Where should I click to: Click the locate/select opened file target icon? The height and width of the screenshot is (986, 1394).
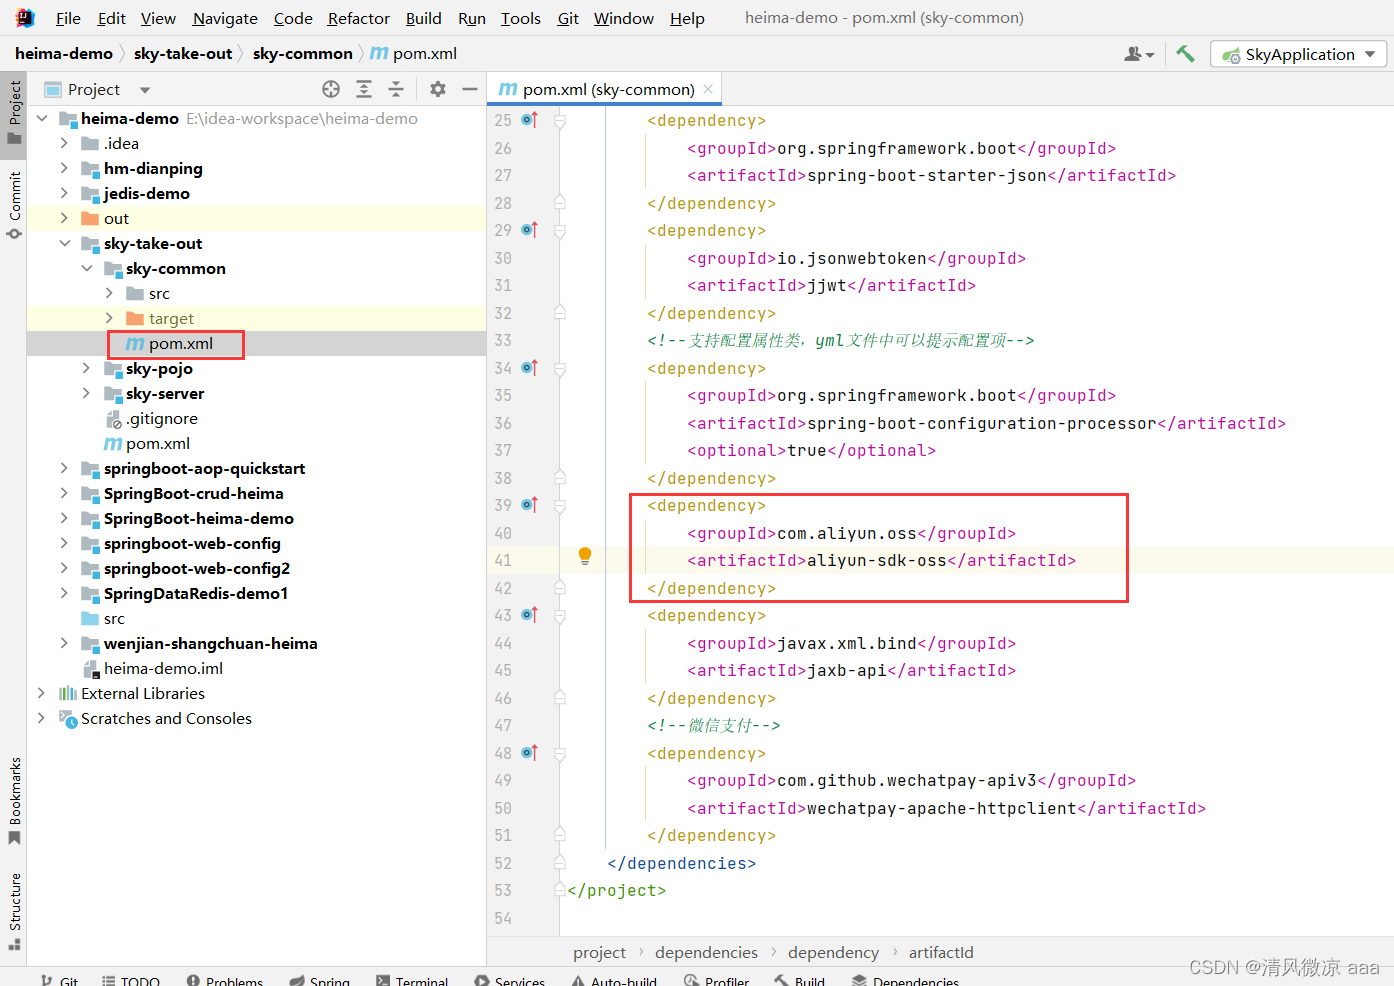tap(331, 89)
